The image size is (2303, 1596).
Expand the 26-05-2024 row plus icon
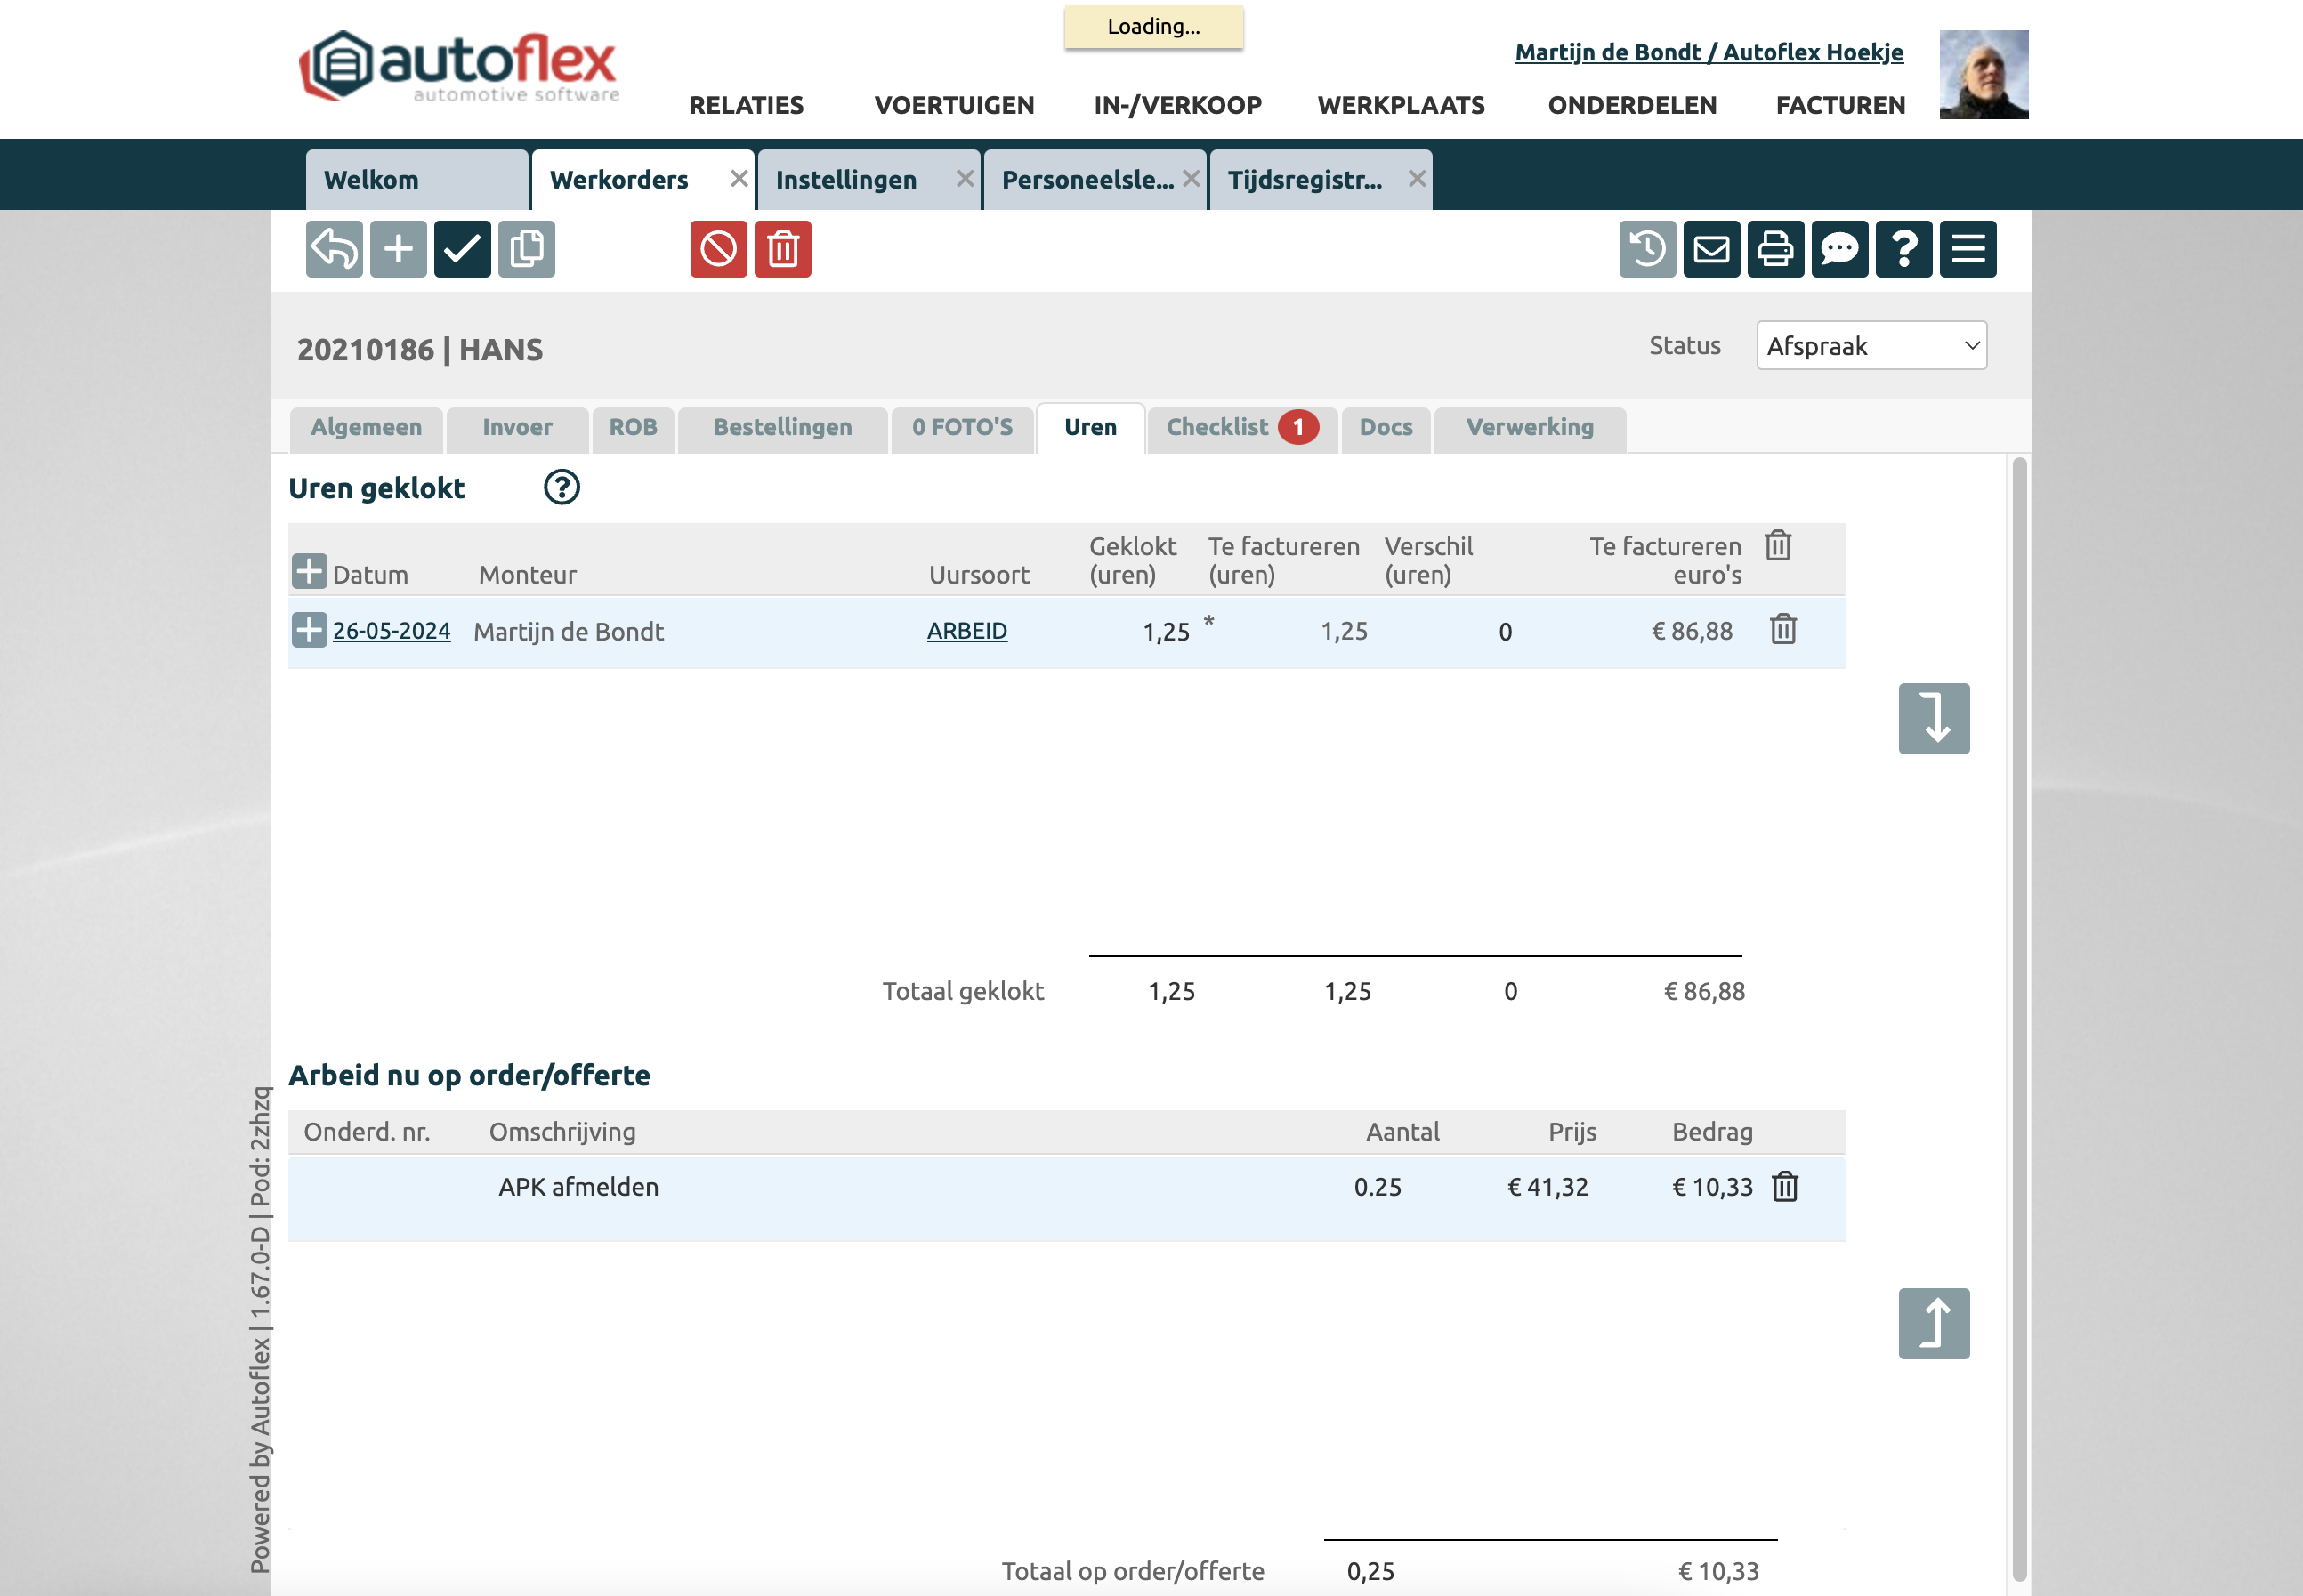click(309, 630)
